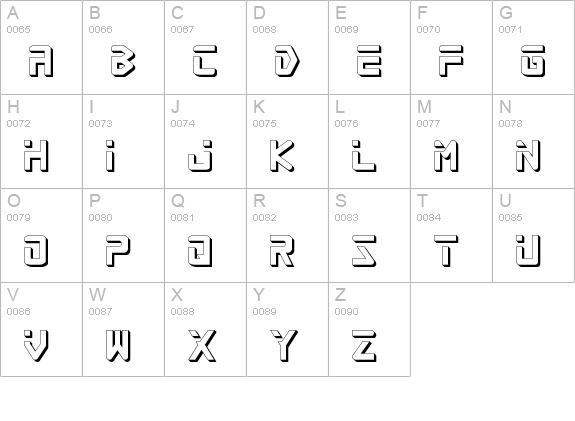
Task: Select the letter Q glyph preview
Action: click(x=200, y=251)
